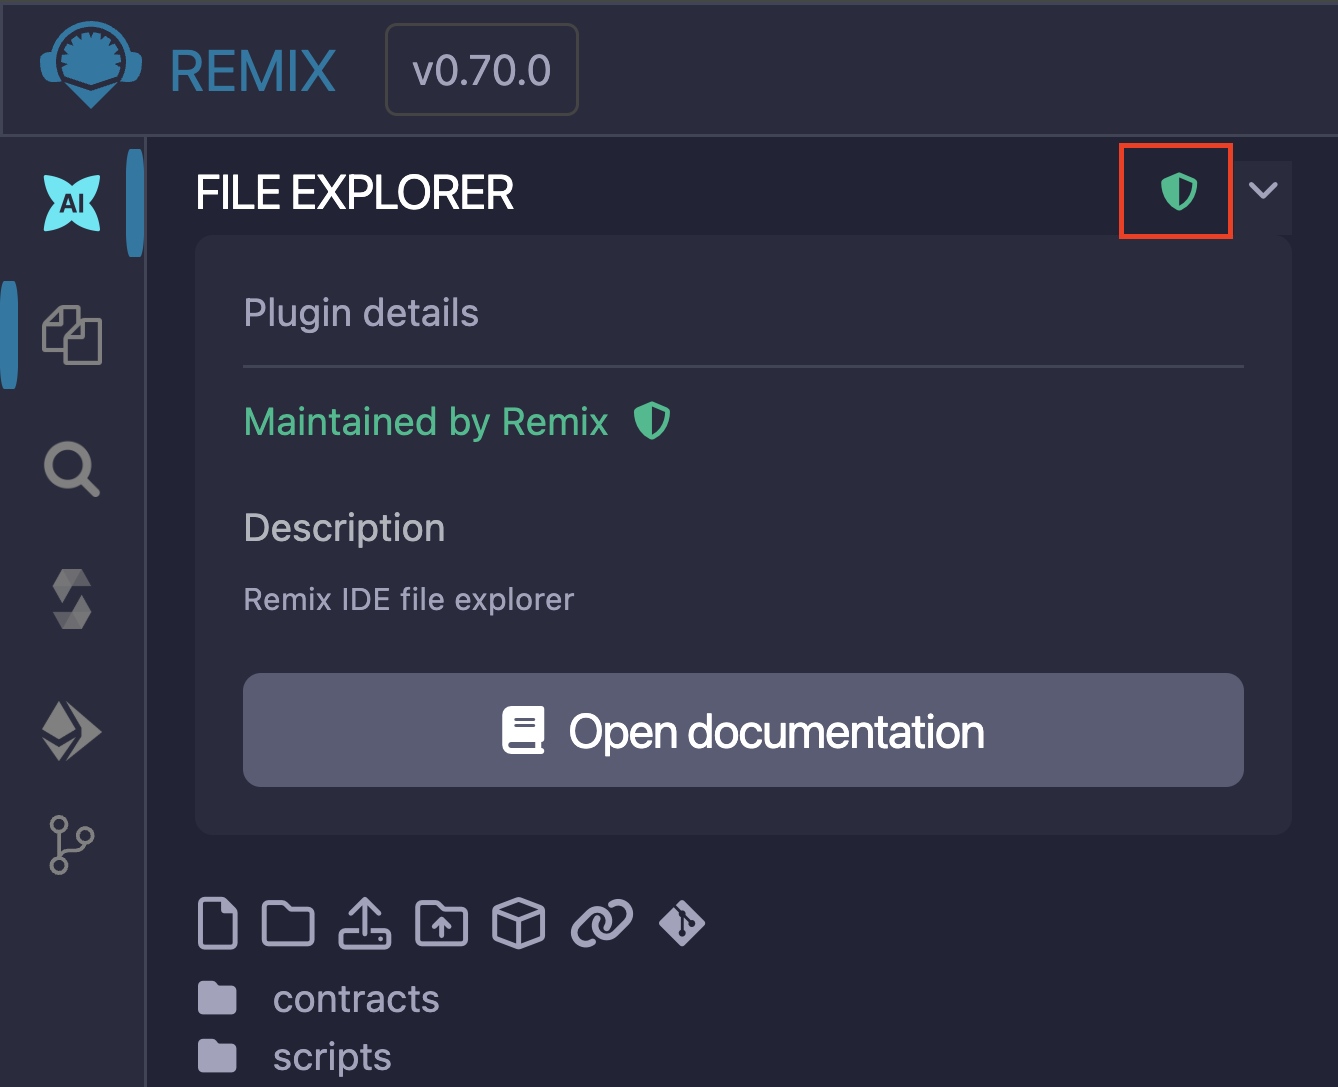Open the RemixAI assistant plugin

pyautogui.click(x=72, y=202)
